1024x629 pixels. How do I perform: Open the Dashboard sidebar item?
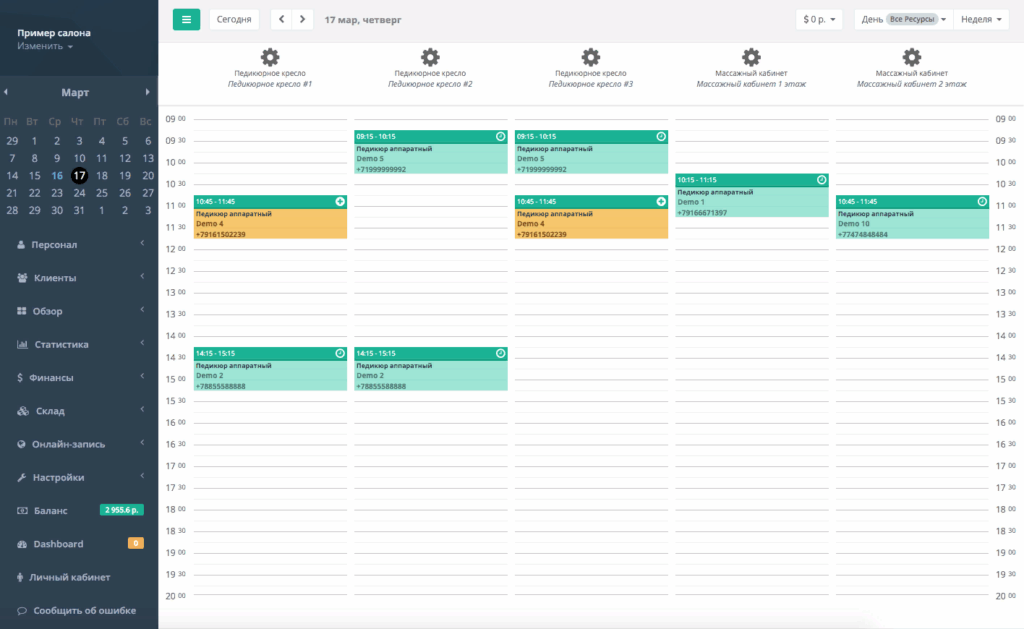click(79, 543)
